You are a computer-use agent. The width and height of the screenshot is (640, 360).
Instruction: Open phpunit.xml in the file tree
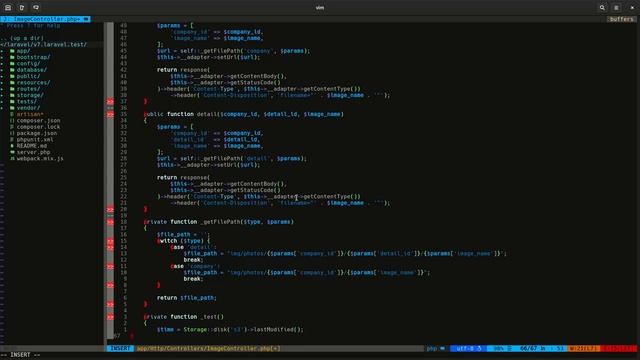click(x=35, y=140)
